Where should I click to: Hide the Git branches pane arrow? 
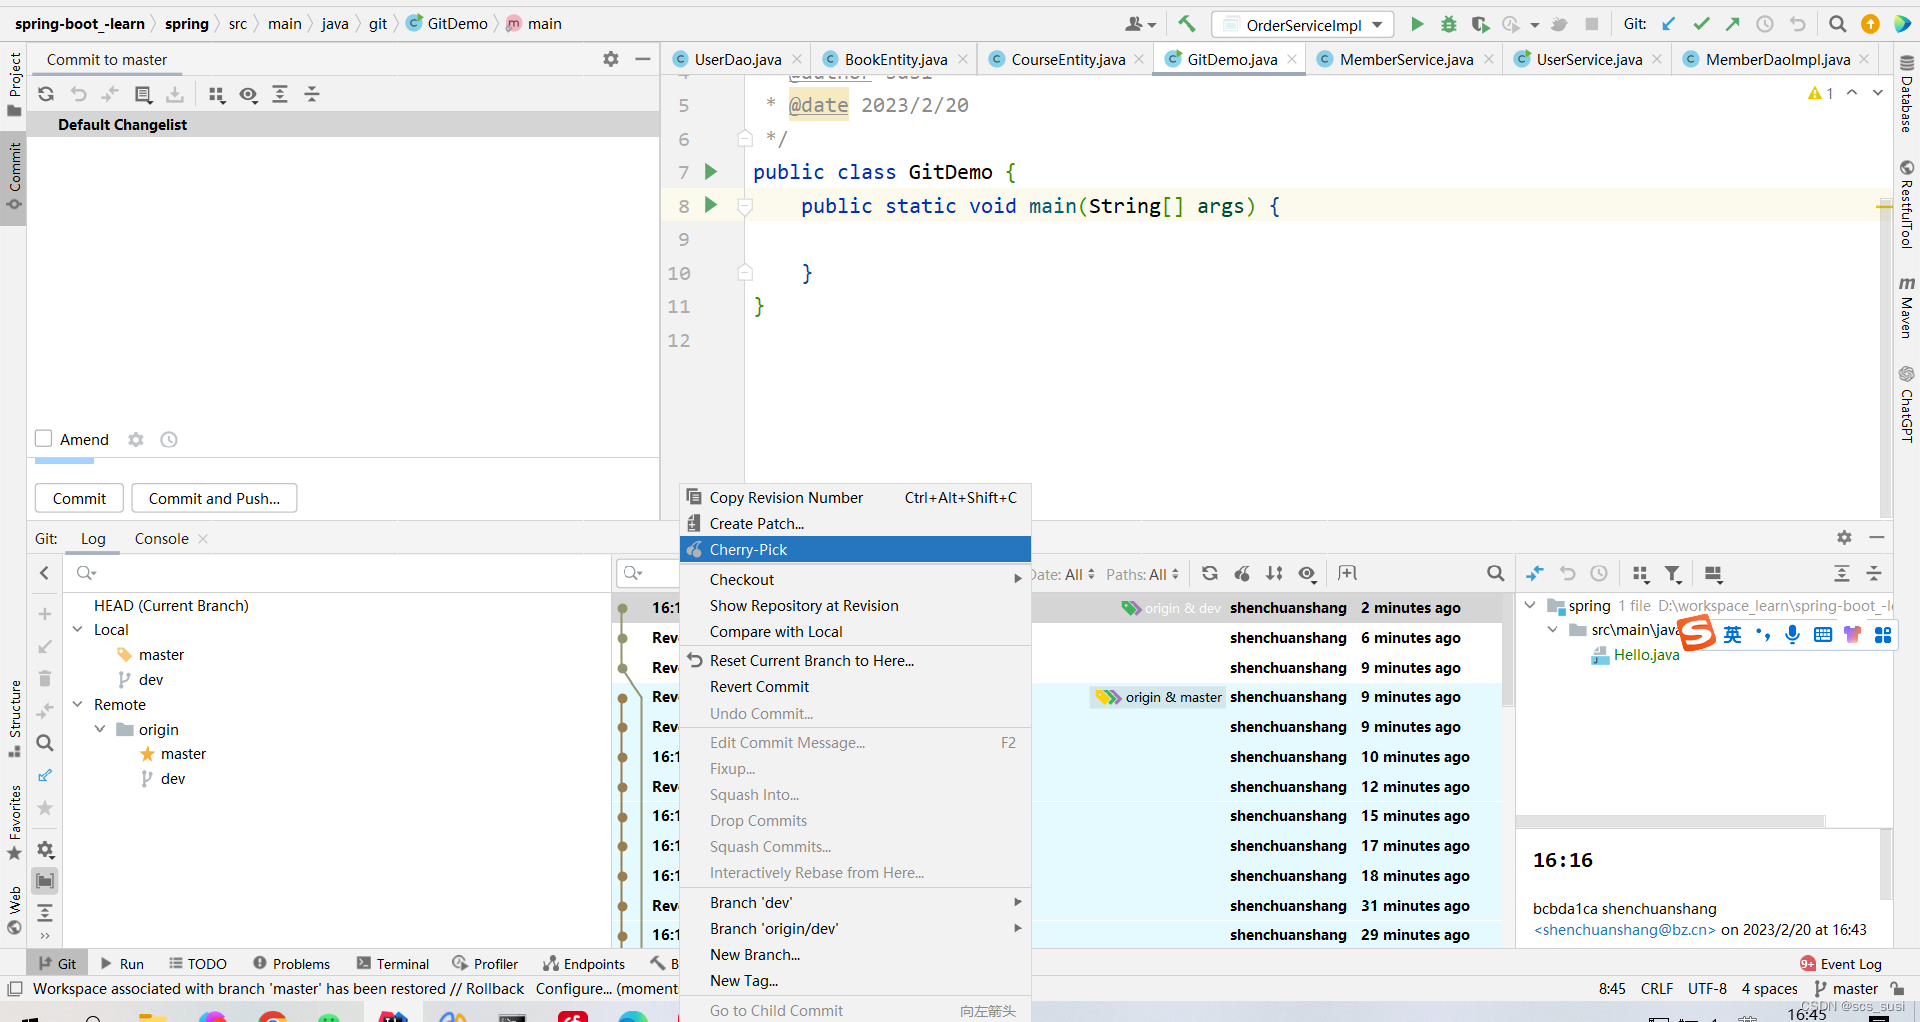point(44,573)
